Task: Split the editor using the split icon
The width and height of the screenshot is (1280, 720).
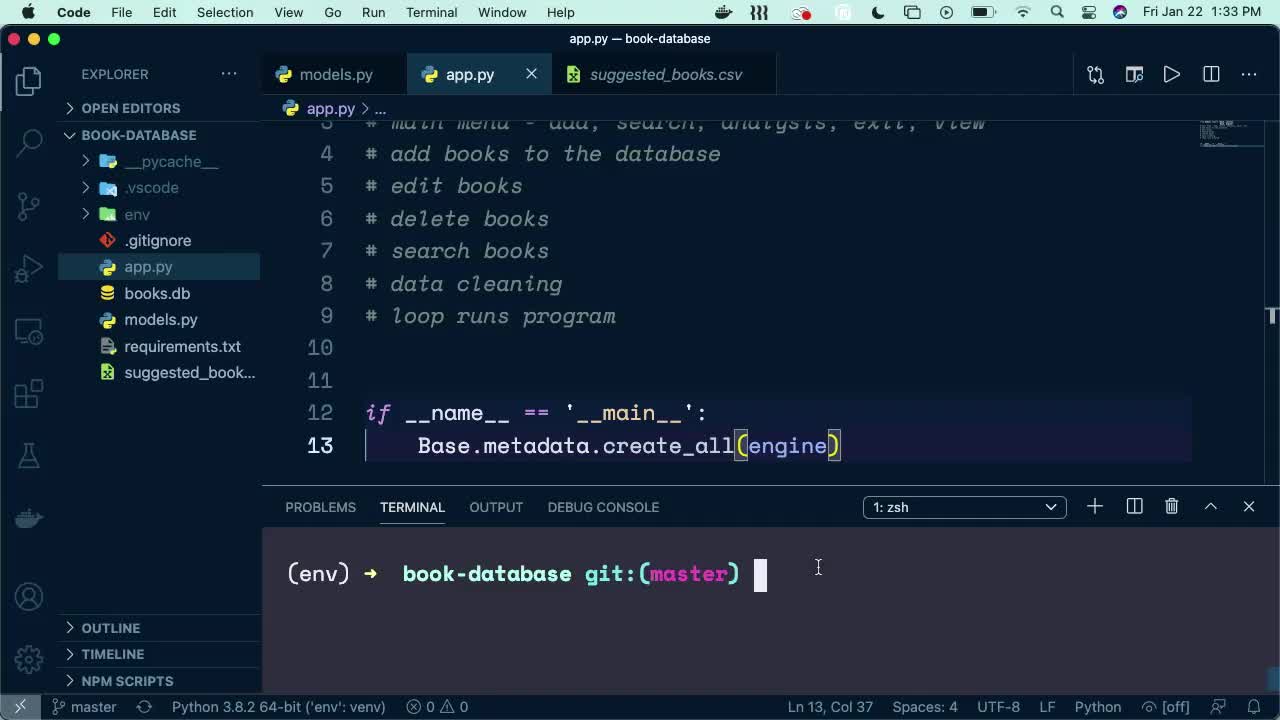Action: point(1210,74)
